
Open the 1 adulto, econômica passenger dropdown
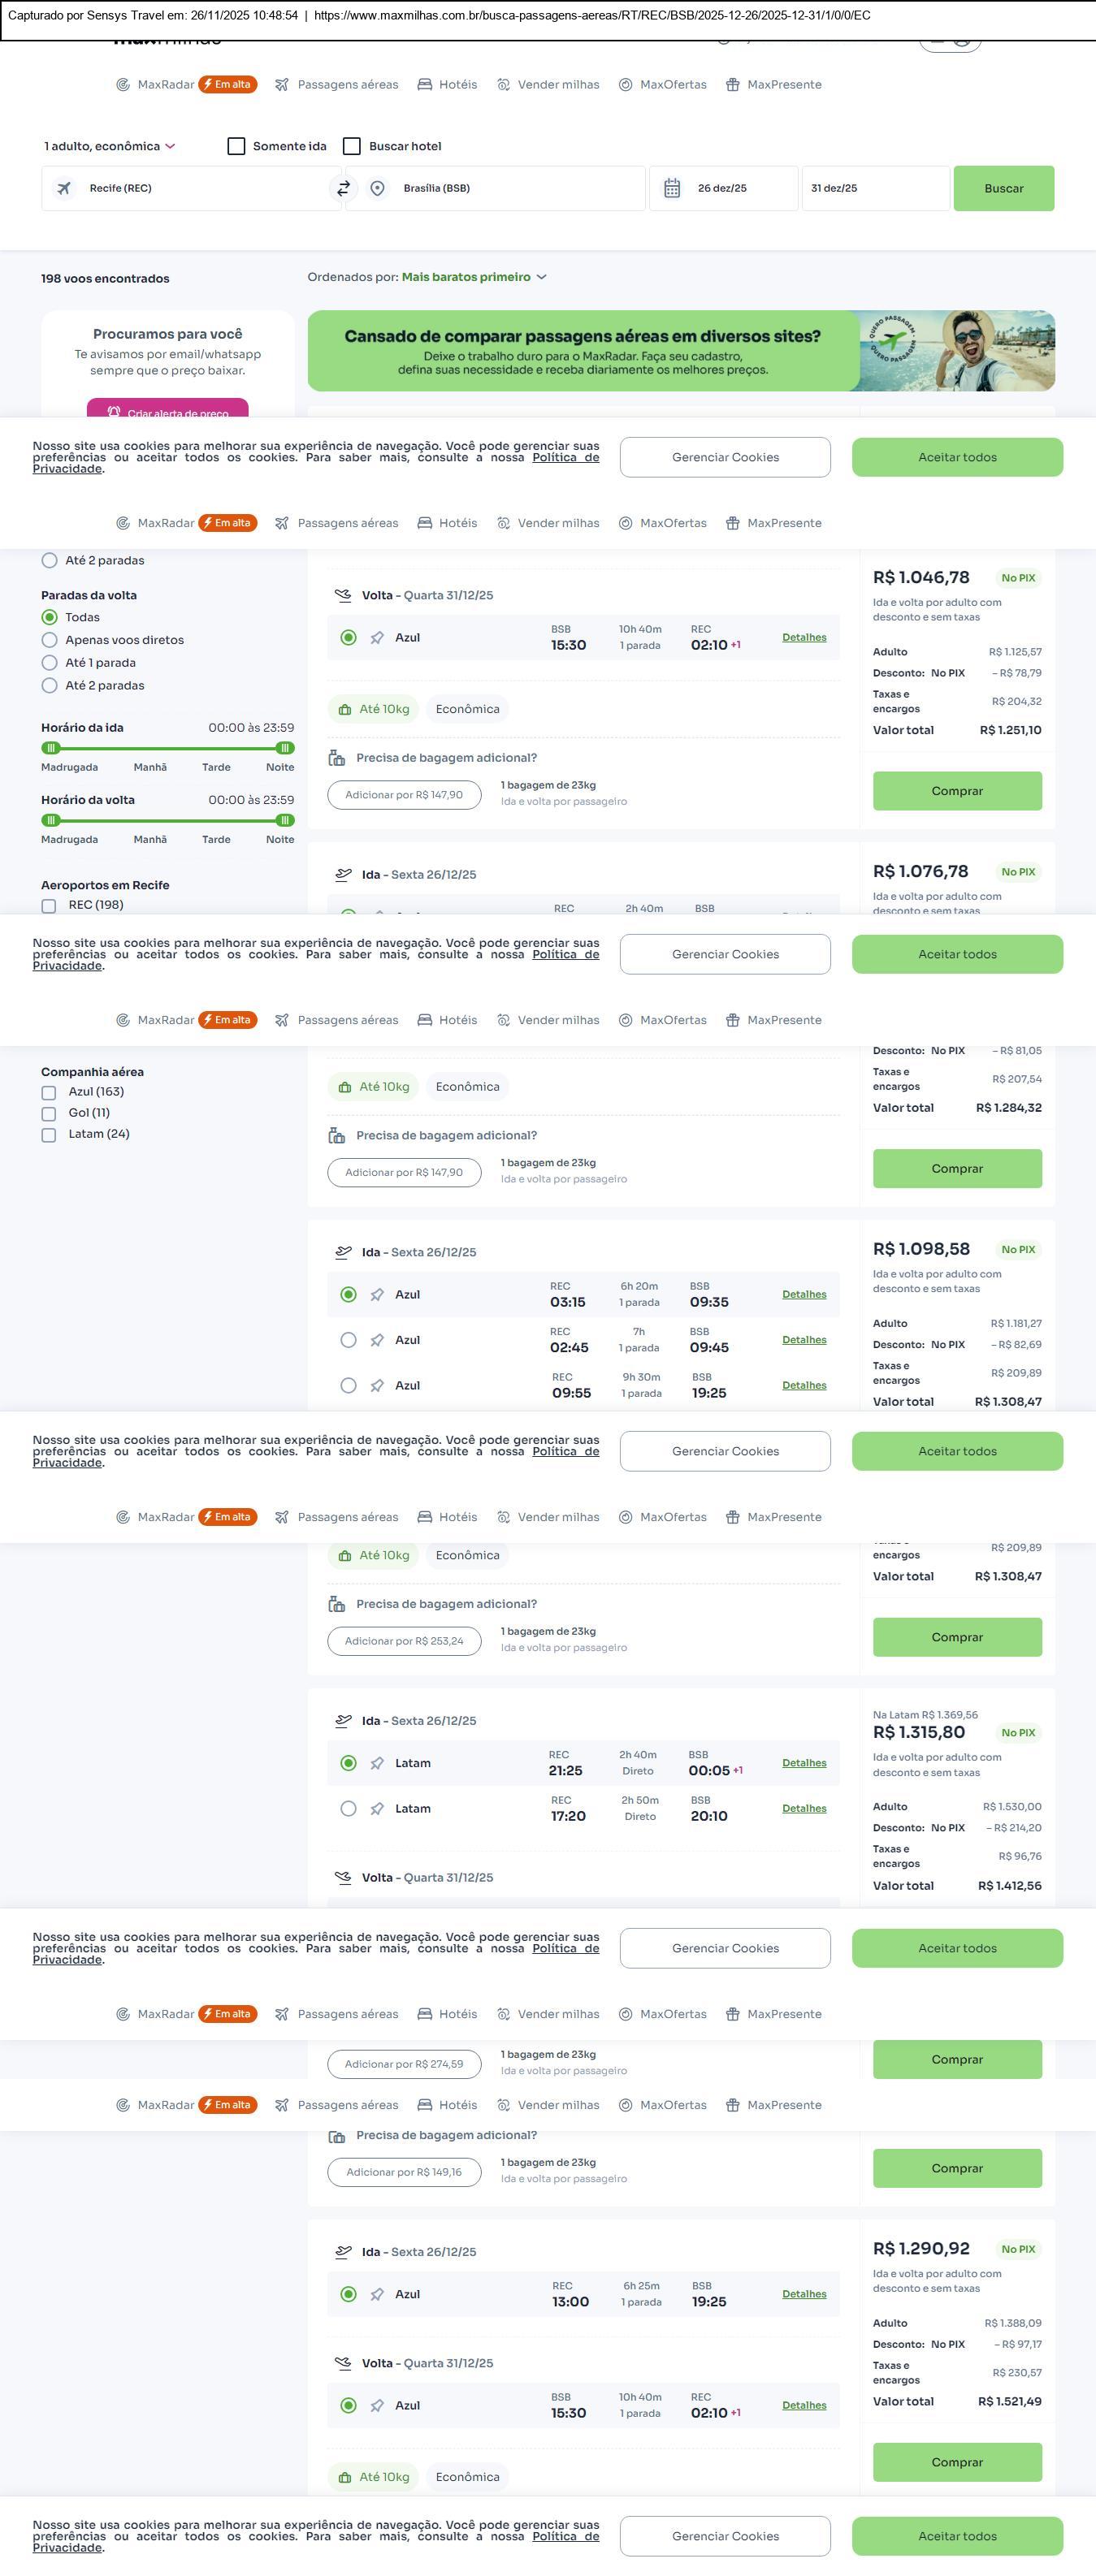pyautogui.click(x=109, y=146)
